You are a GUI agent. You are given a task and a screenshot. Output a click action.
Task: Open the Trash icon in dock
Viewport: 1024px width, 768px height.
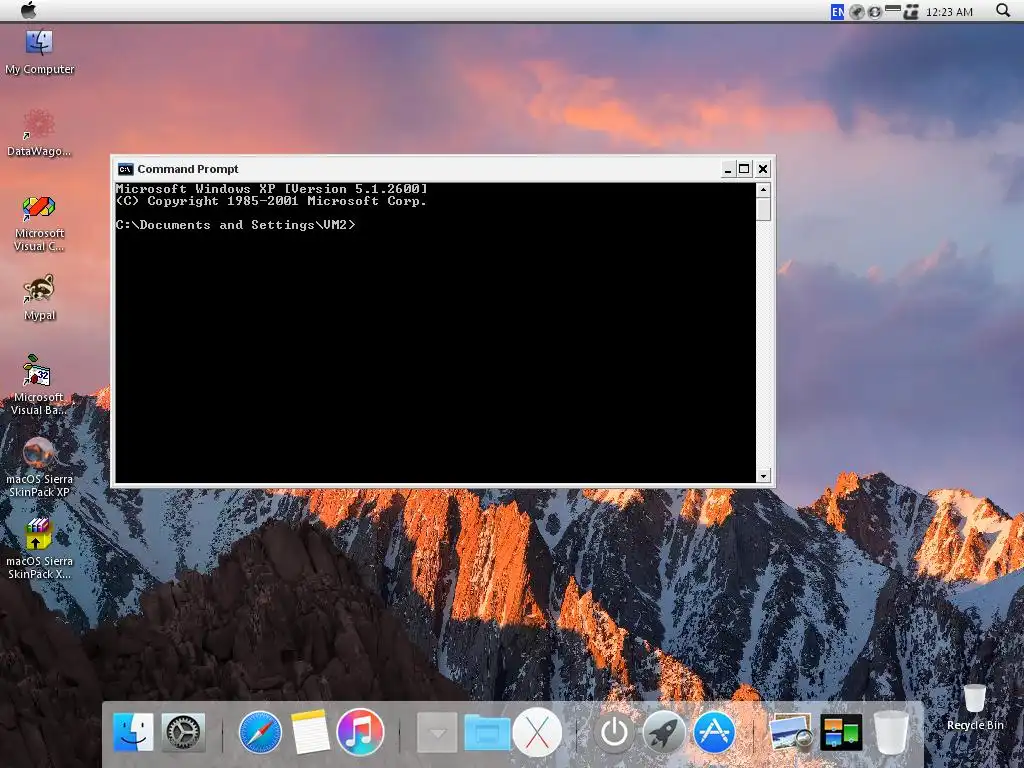[891, 732]
